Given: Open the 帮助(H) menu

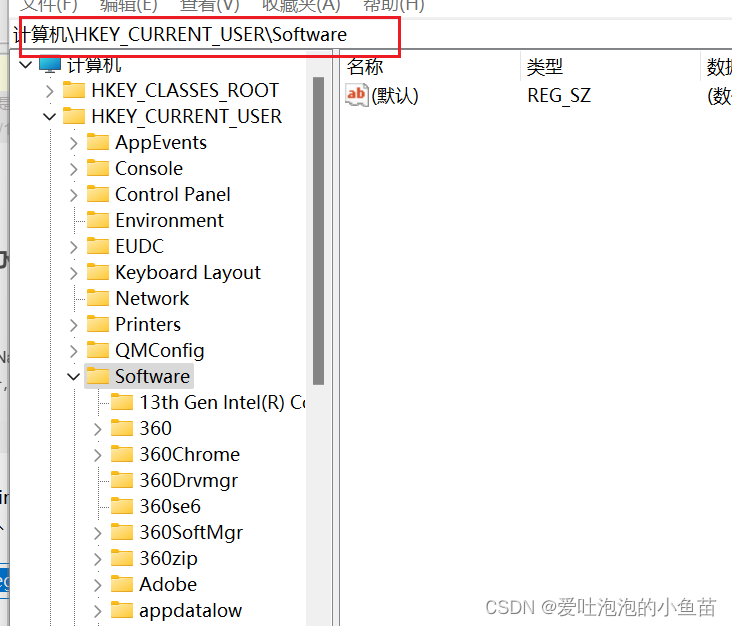Looking at the screenshot, I should tap(394, 6).
